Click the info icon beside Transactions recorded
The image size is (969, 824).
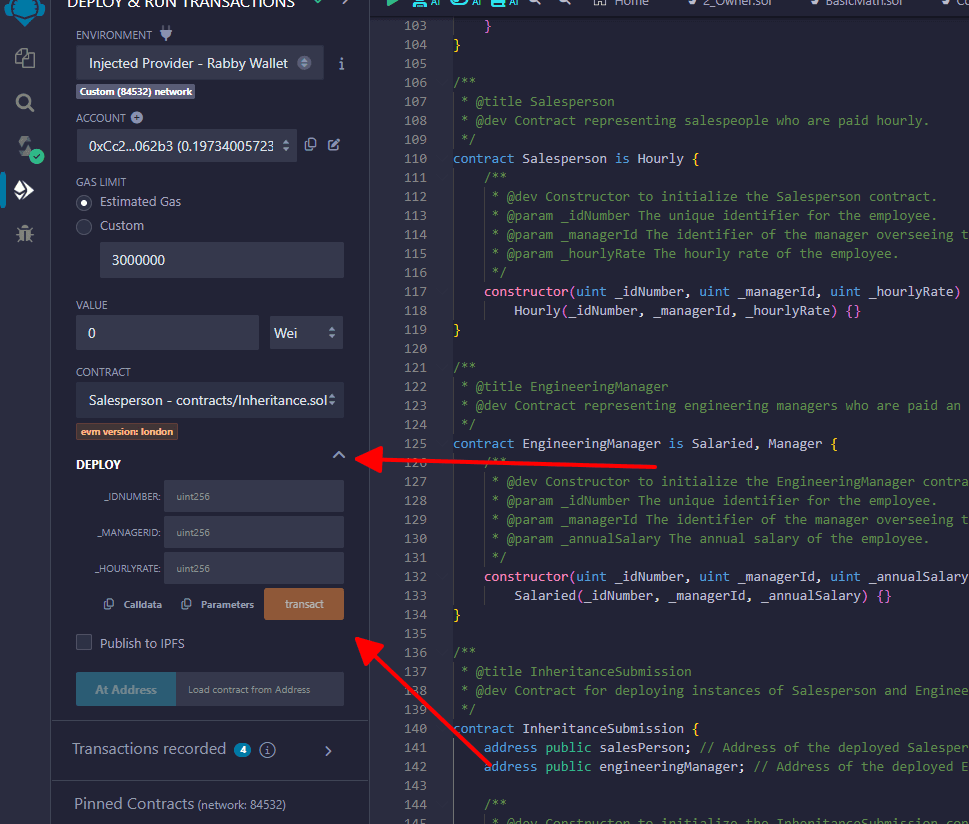point(268,750)
